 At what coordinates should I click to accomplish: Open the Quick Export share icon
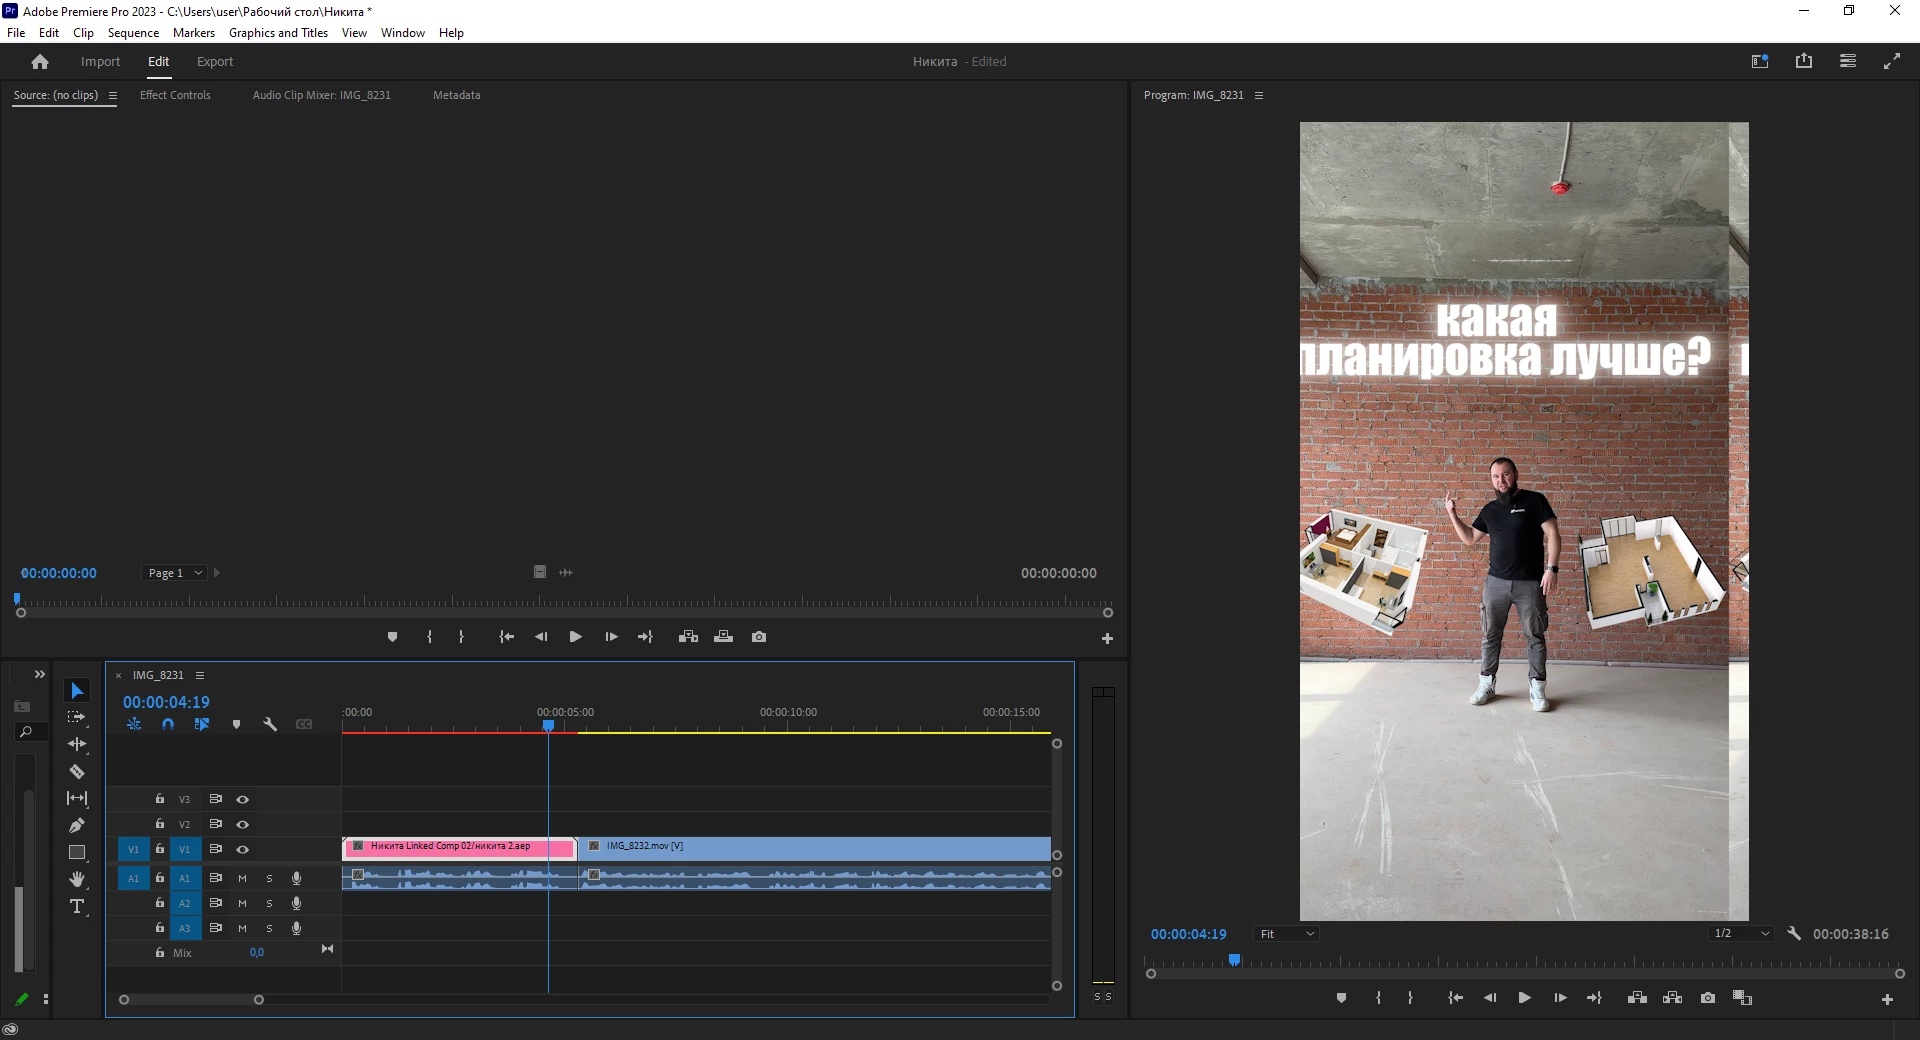click(x=1804, y=61)
